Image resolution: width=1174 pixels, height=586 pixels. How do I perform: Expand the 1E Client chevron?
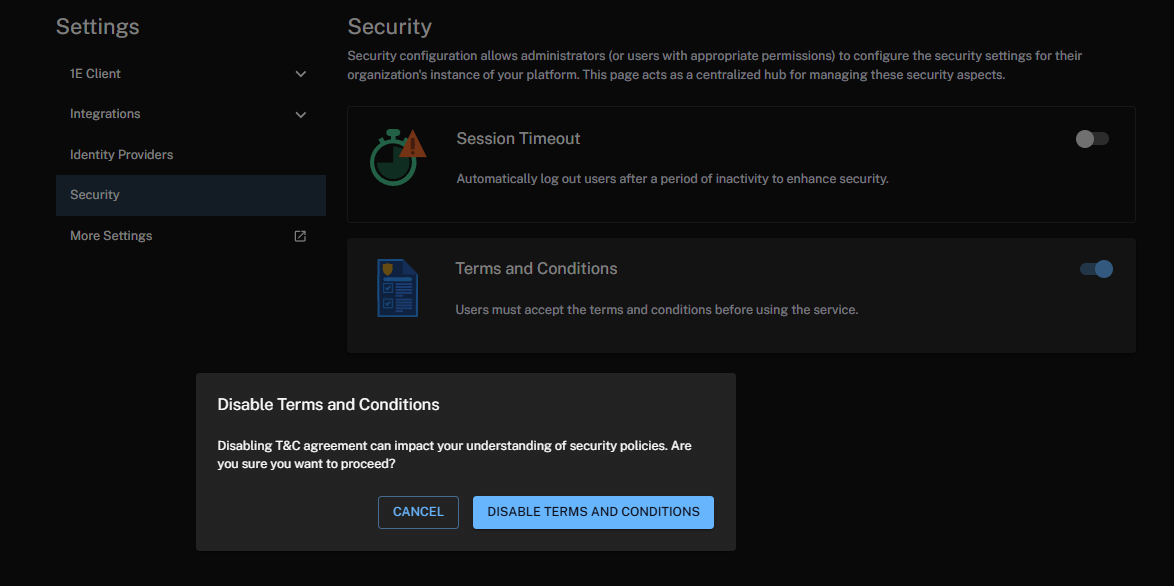point(300,74)
